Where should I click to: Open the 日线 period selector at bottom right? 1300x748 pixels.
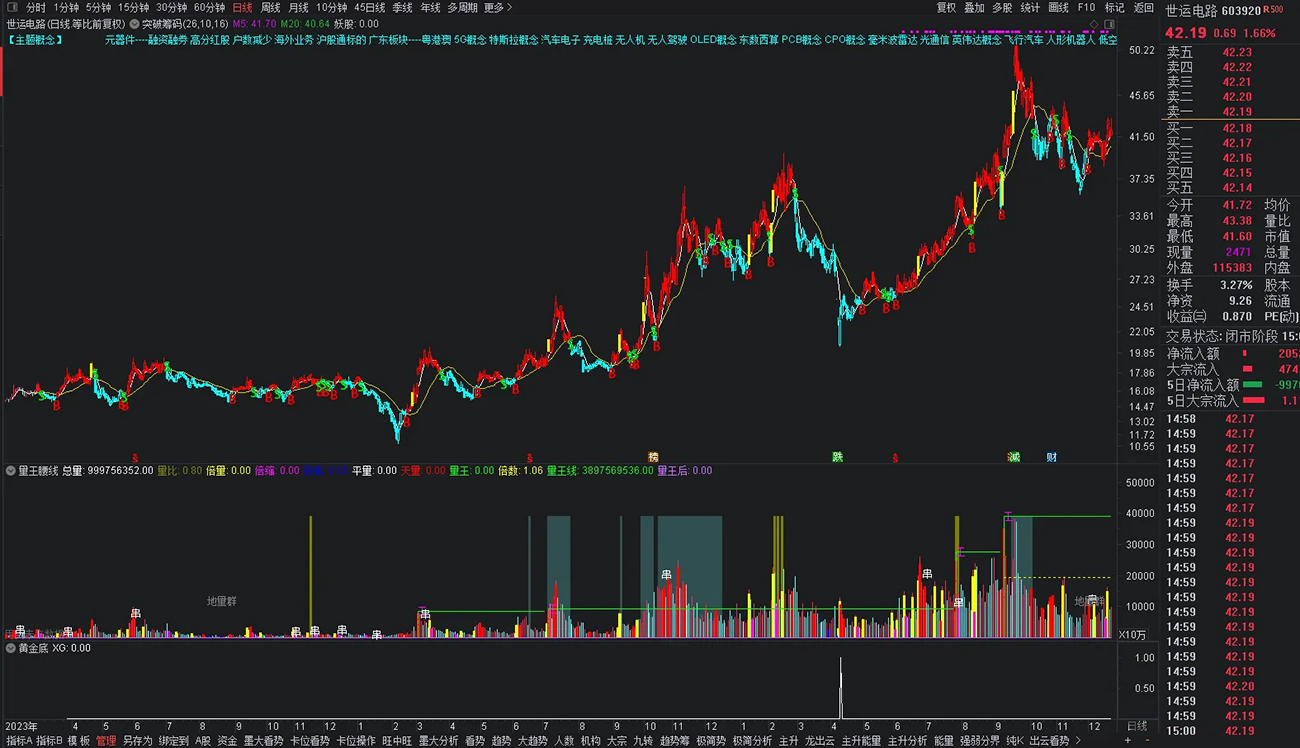[x=1137, y=726]
